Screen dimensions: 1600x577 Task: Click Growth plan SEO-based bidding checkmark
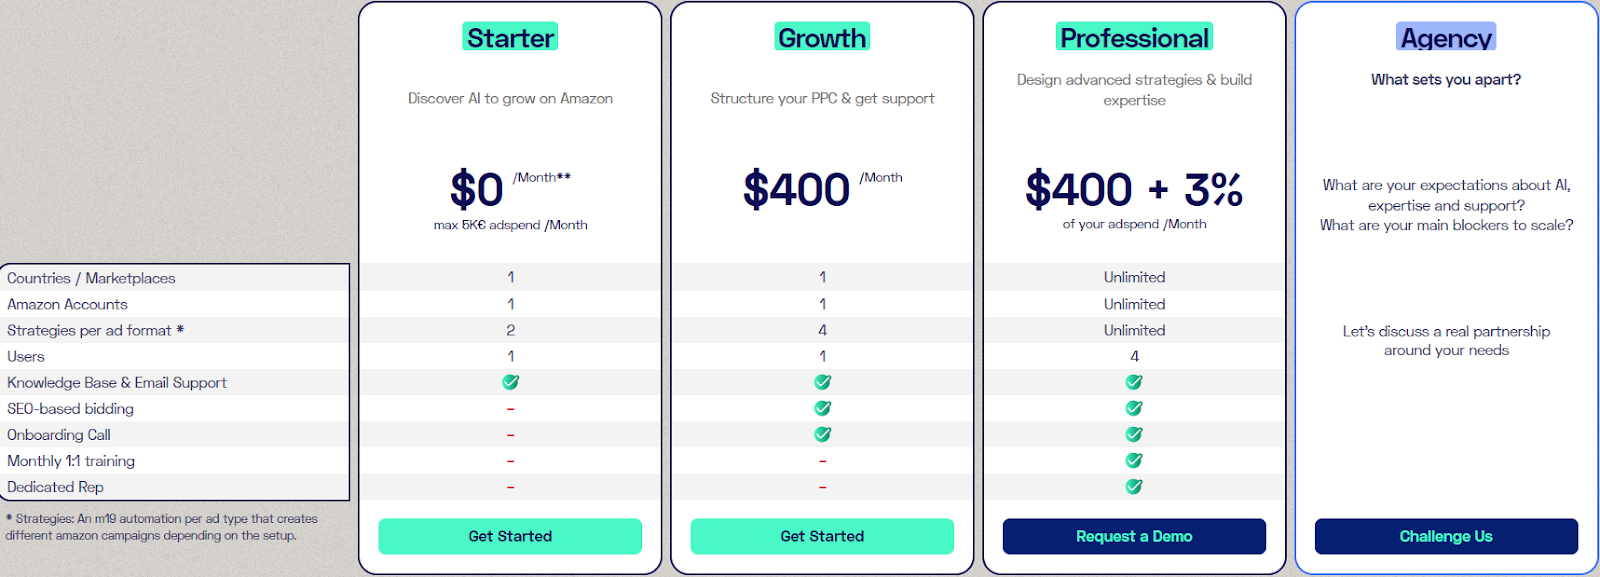822,408
